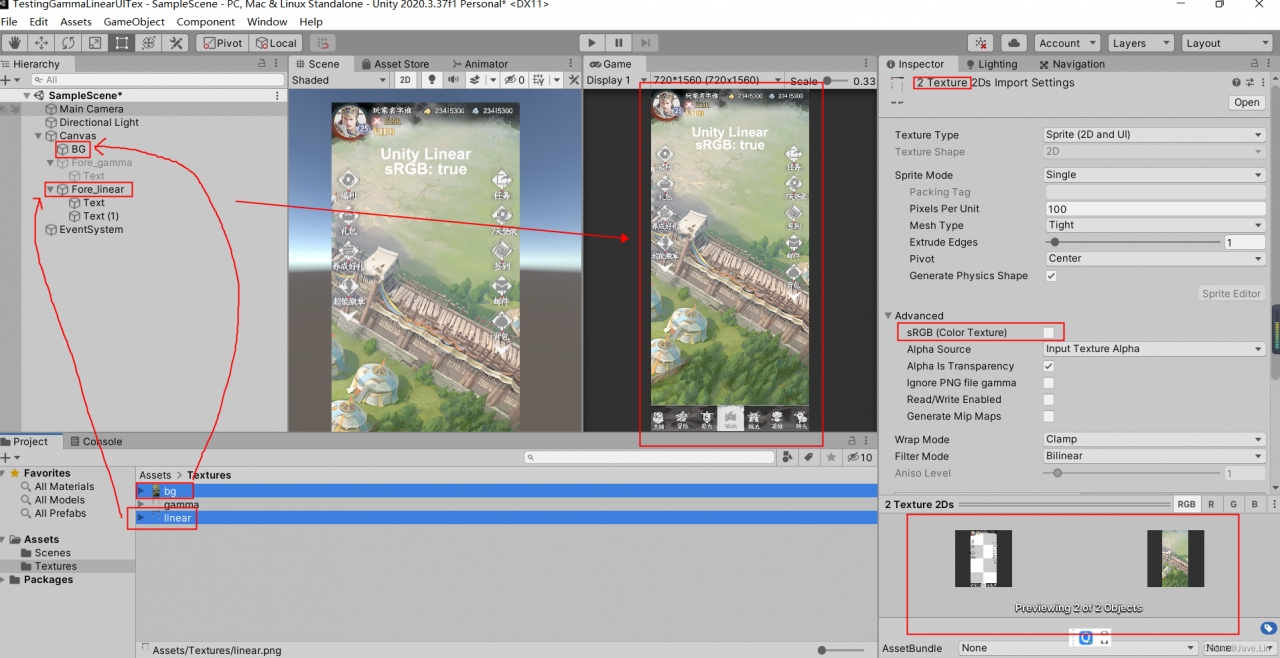Open Texture Type dropdown
The height and width of the screenshot is (658, 1280).
tap(1155, 135)
